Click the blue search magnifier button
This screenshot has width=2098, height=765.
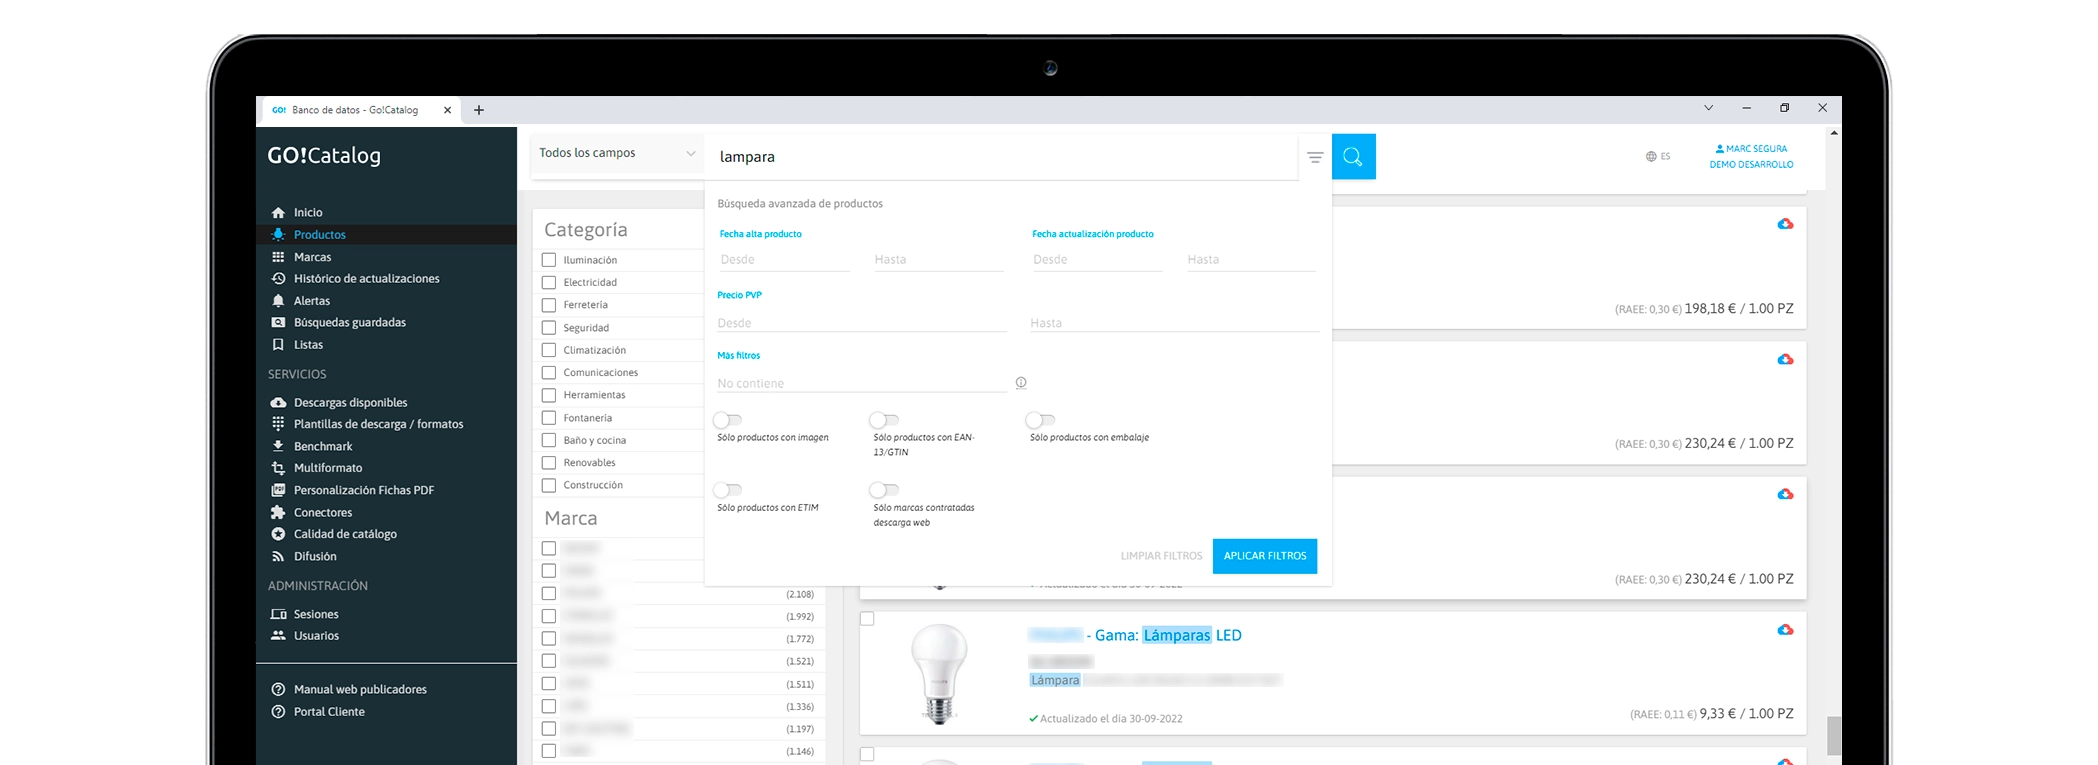(1353, 157)
